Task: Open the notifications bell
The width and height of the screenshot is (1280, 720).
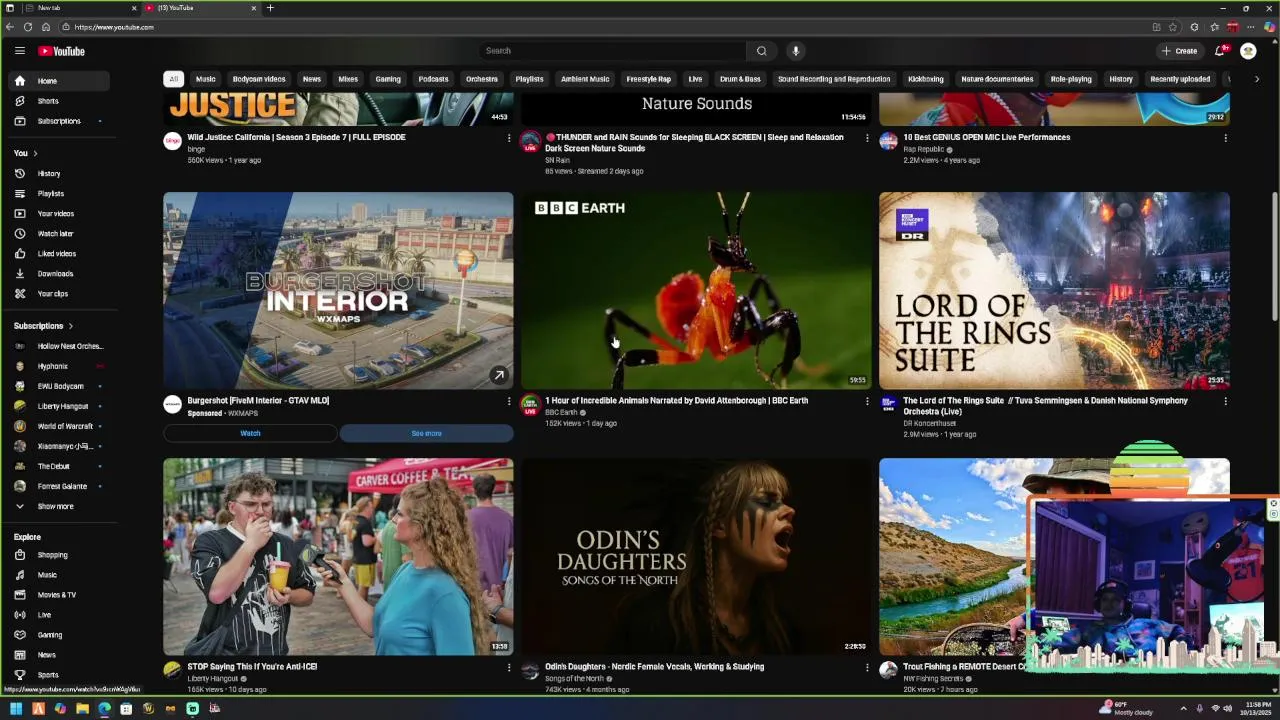Action: coord(1220,51)
